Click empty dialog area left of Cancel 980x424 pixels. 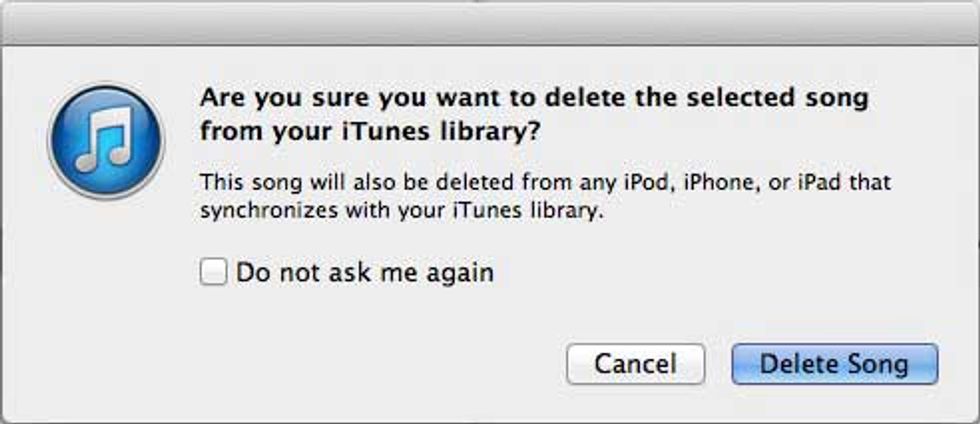coord(375,364)
